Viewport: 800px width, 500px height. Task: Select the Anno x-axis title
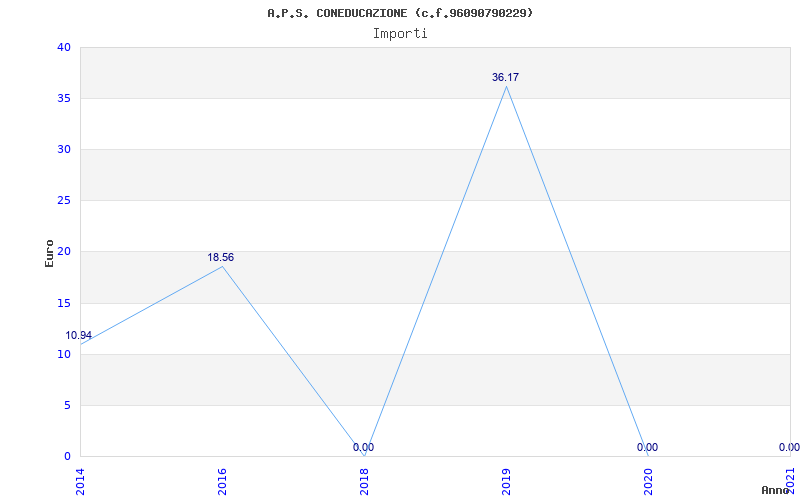[x=775, y=490]
